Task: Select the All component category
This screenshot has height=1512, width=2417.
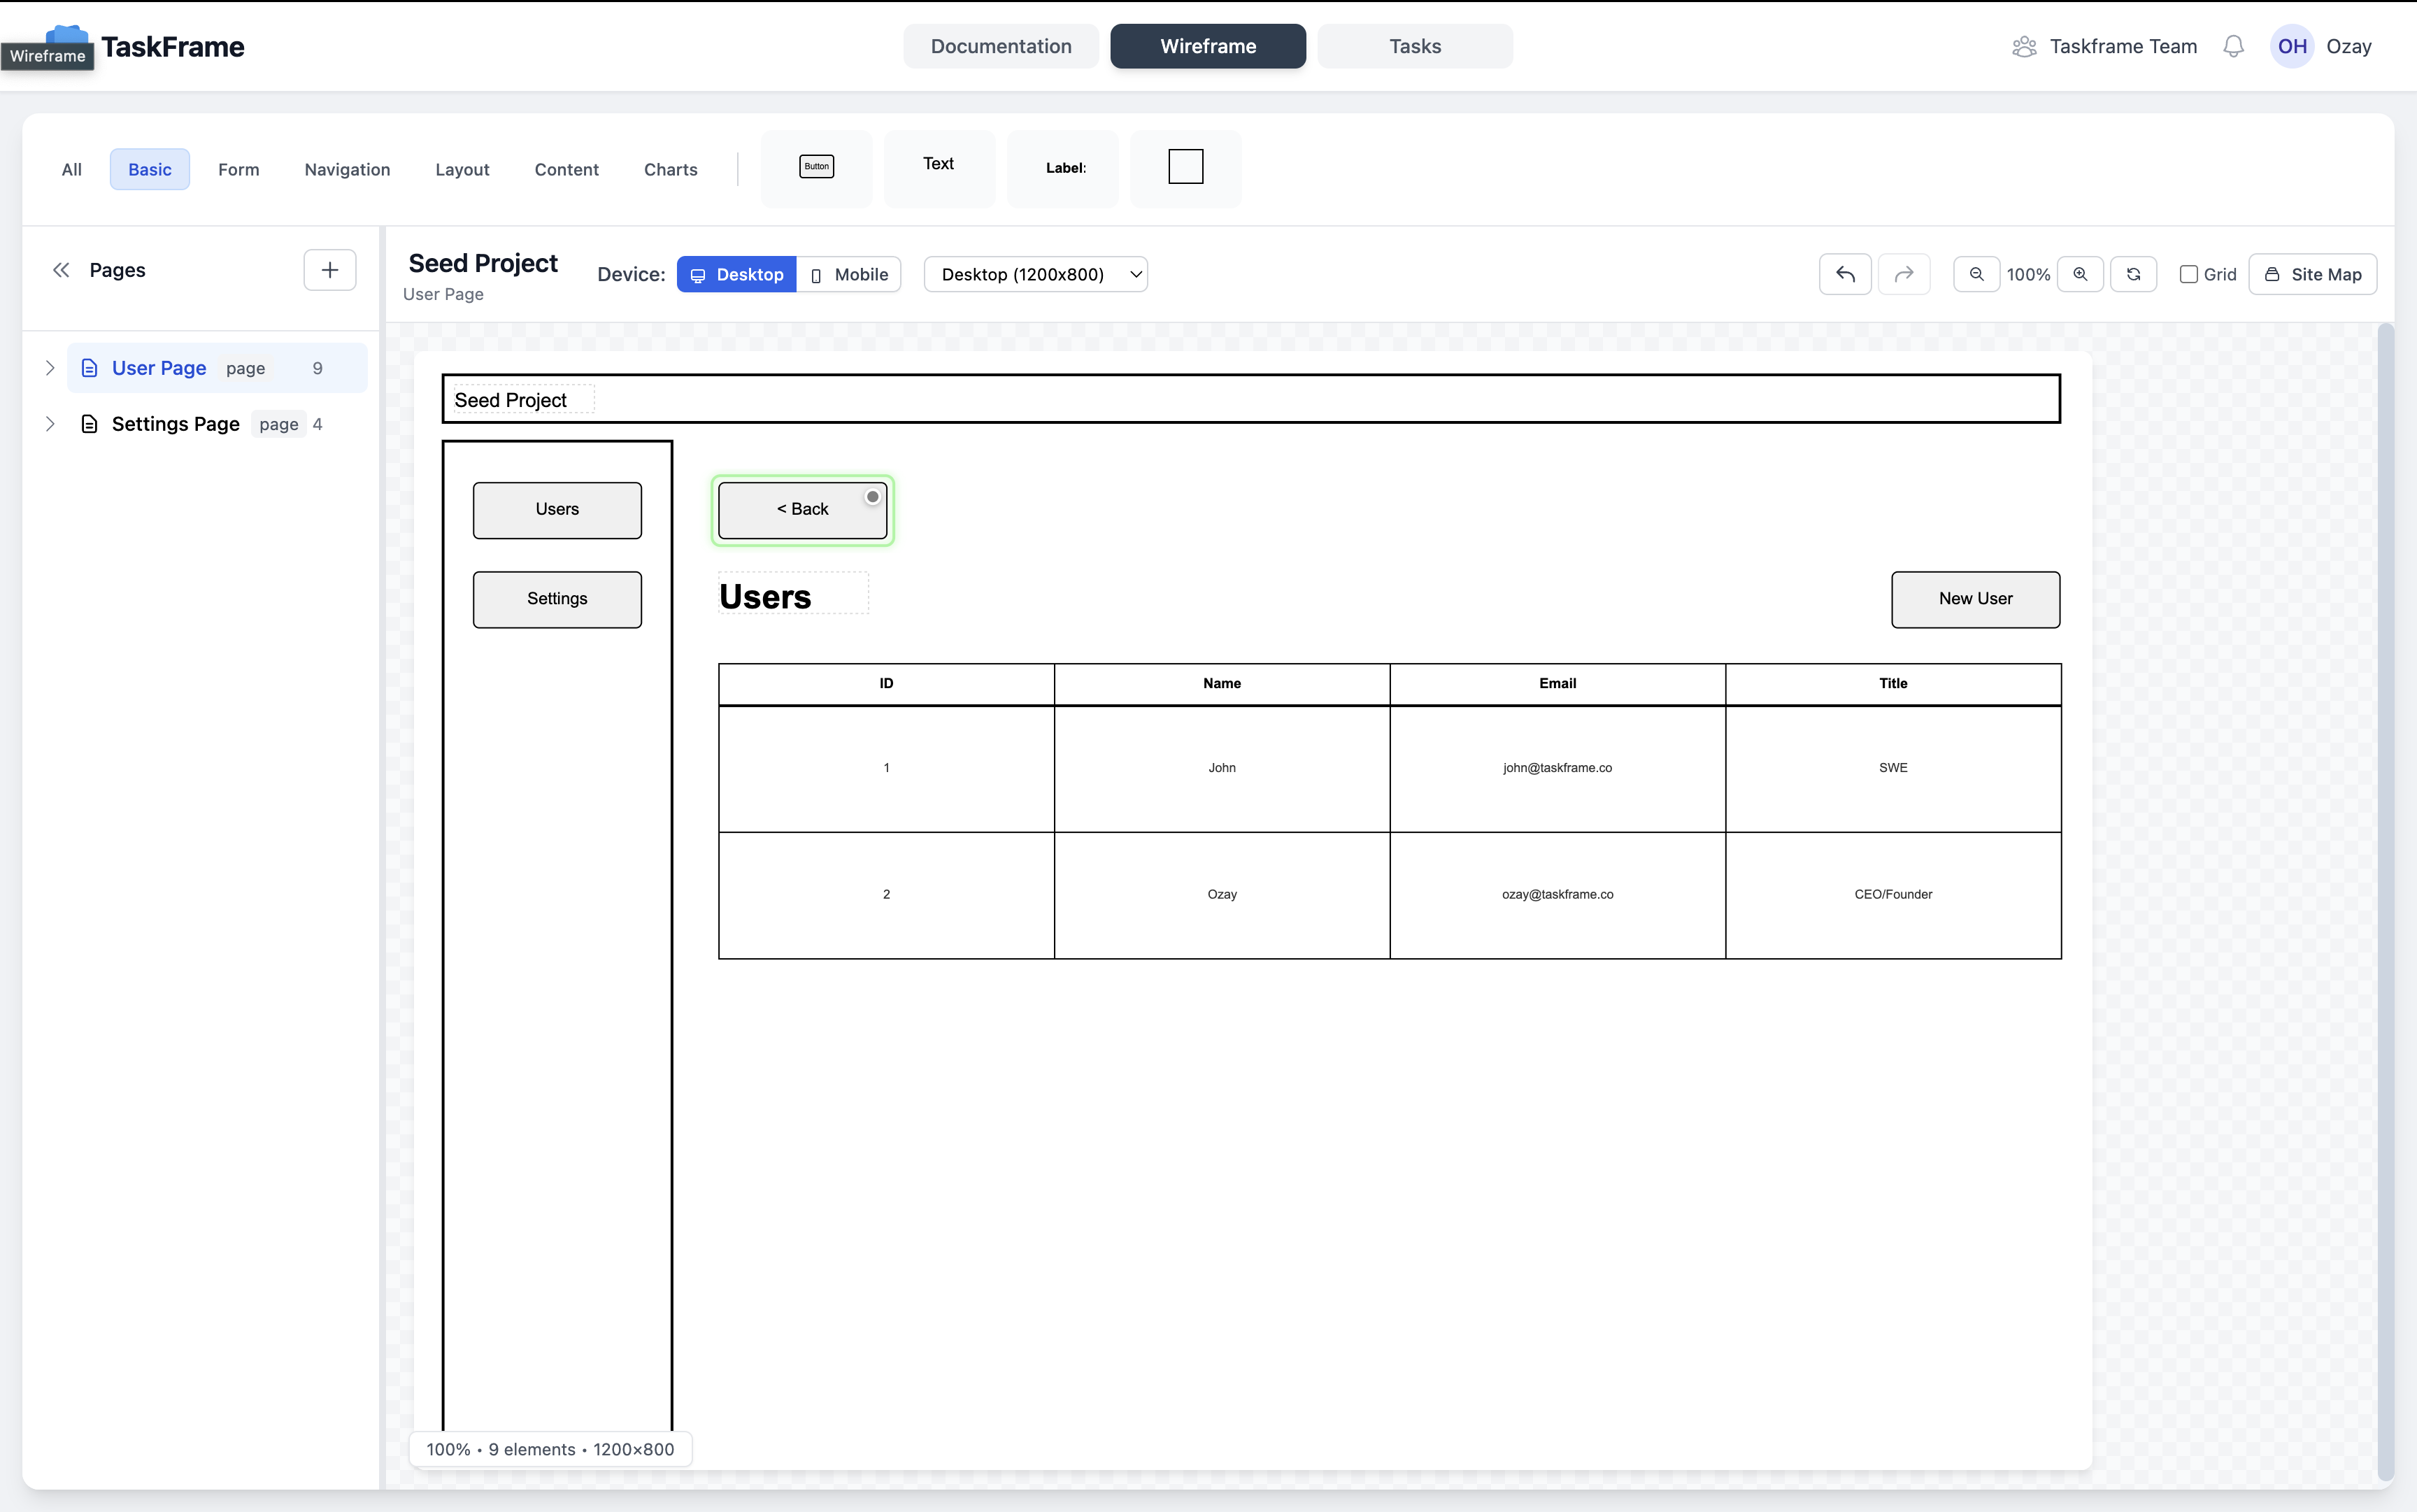Action: point(71,169)
